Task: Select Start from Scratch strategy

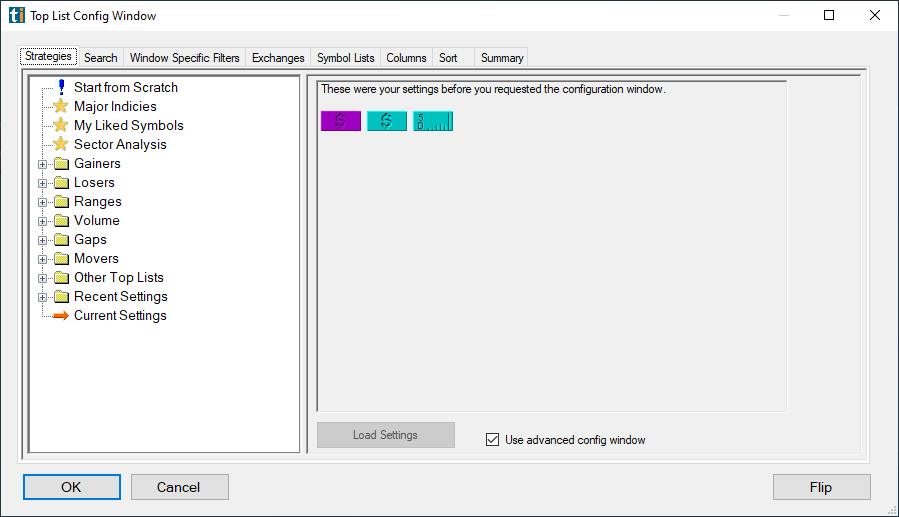Action: 126,87
